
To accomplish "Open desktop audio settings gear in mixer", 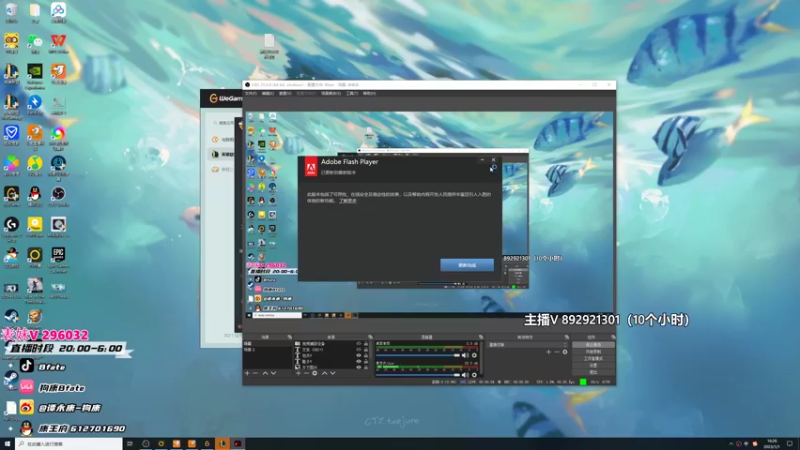I will [474, 356].
